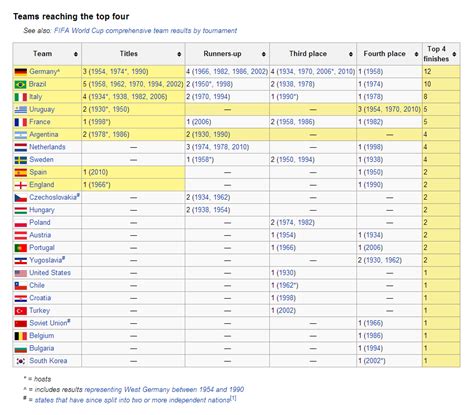The height and width of the screenshot is (415, 474).
Task: Click the Uruguay flag icon
Action: [x=21, y=110]
